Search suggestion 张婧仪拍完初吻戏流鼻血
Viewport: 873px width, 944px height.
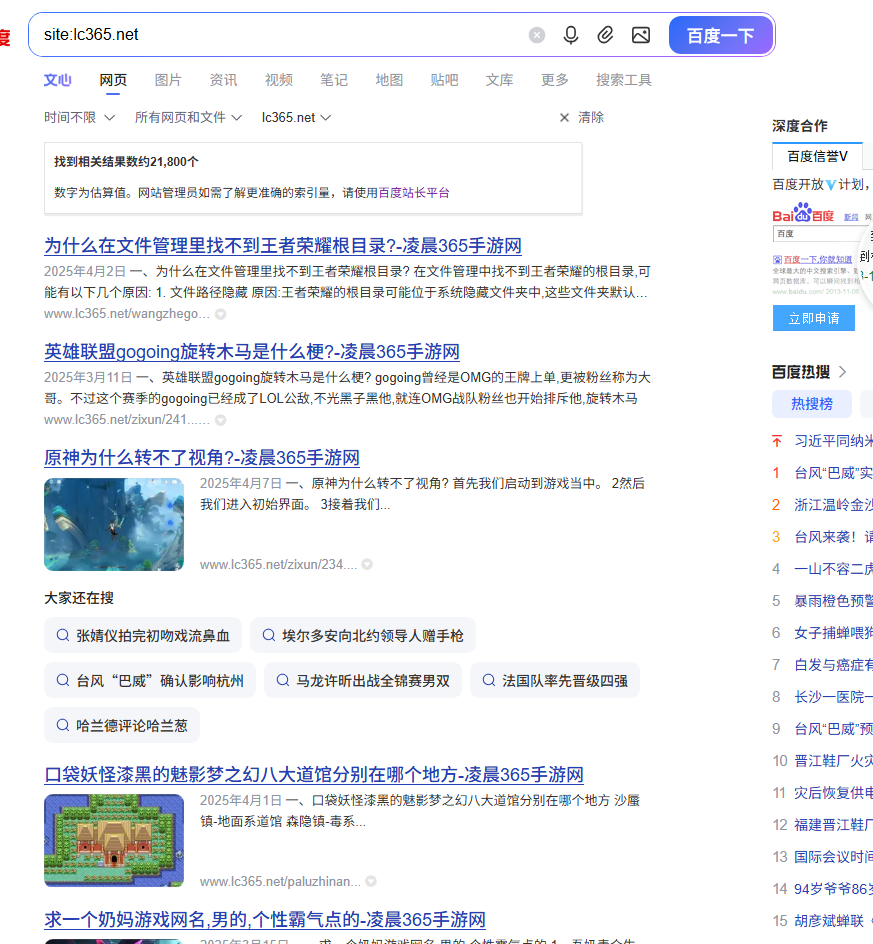(x=143, y=636)
